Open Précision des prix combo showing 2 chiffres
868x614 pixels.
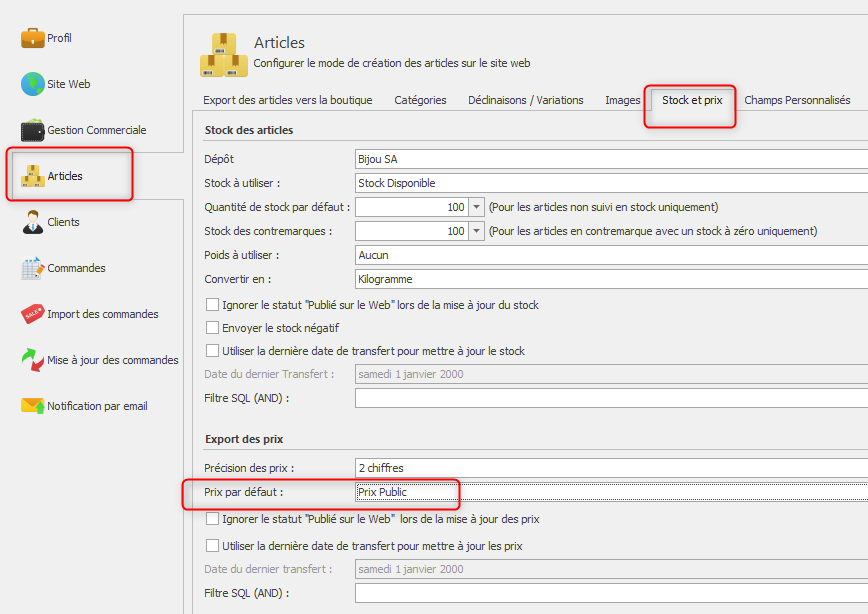[611, 468]
